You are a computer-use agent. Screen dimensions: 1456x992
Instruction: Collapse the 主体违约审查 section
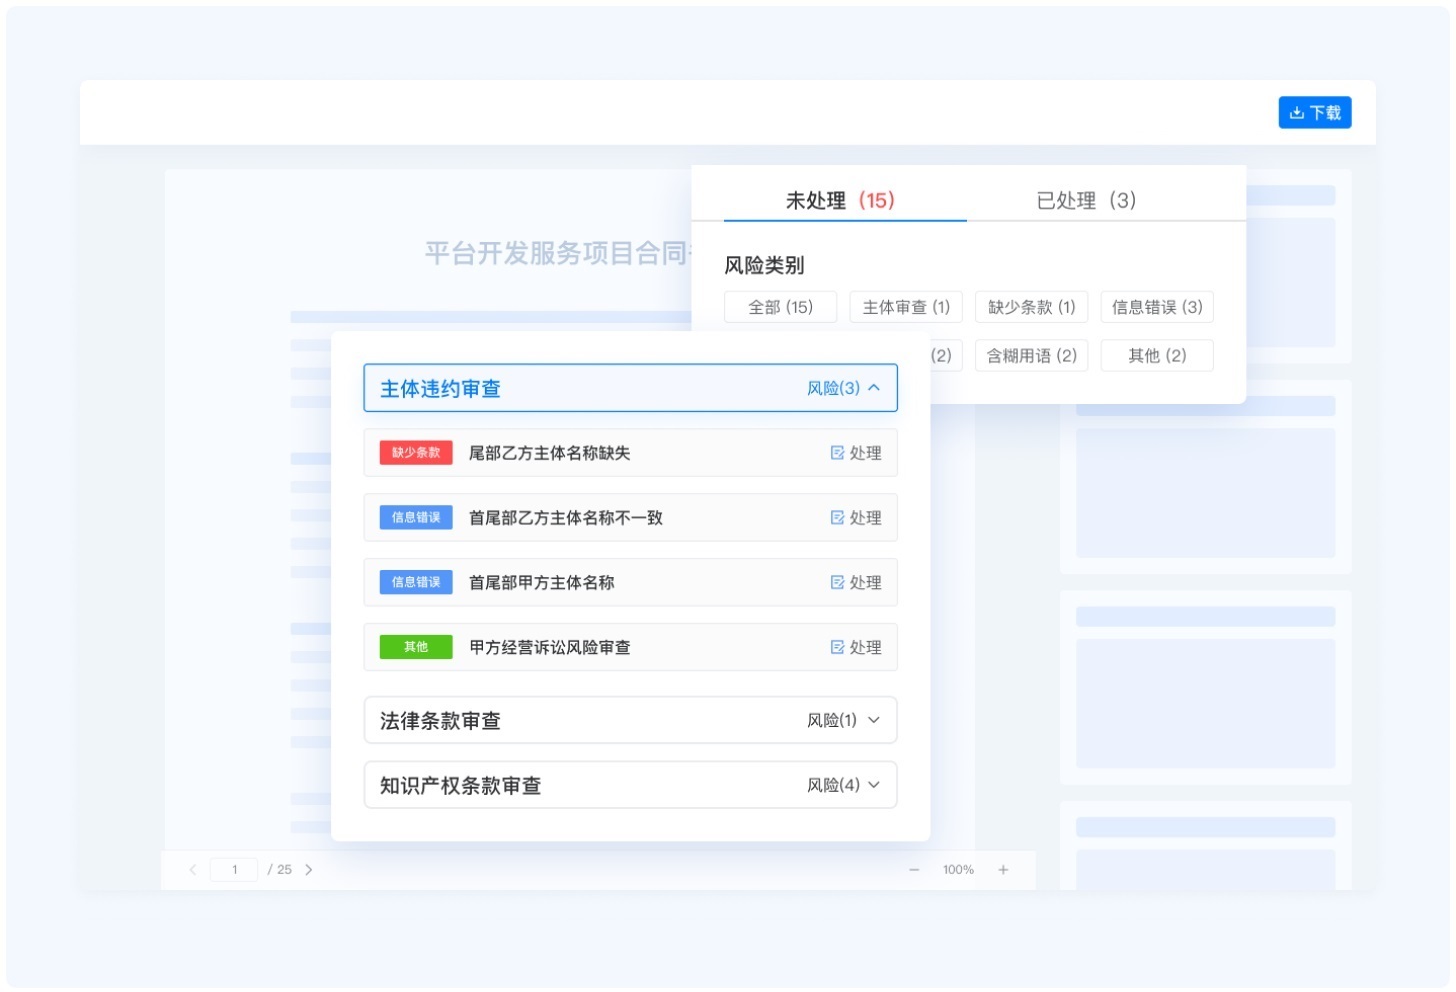pyautogui.click(x=873, y=388)
